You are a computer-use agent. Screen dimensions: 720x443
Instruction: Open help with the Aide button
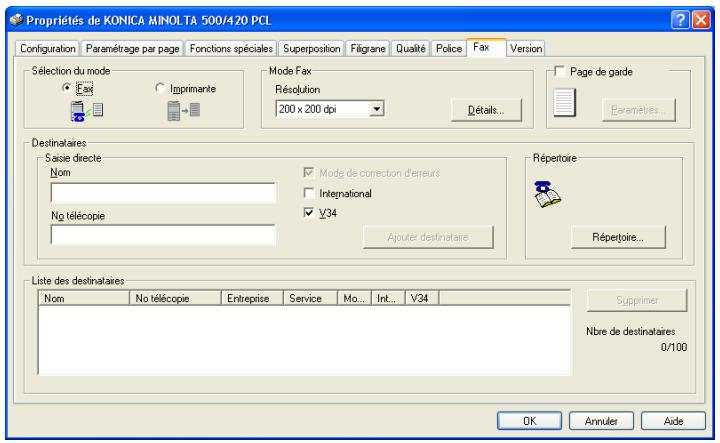tap(673, 421)
